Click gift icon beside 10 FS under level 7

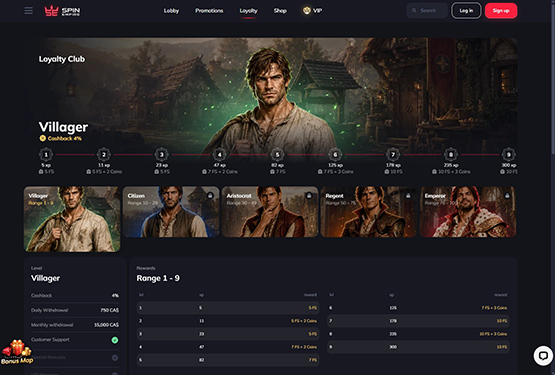click(387, 172)
